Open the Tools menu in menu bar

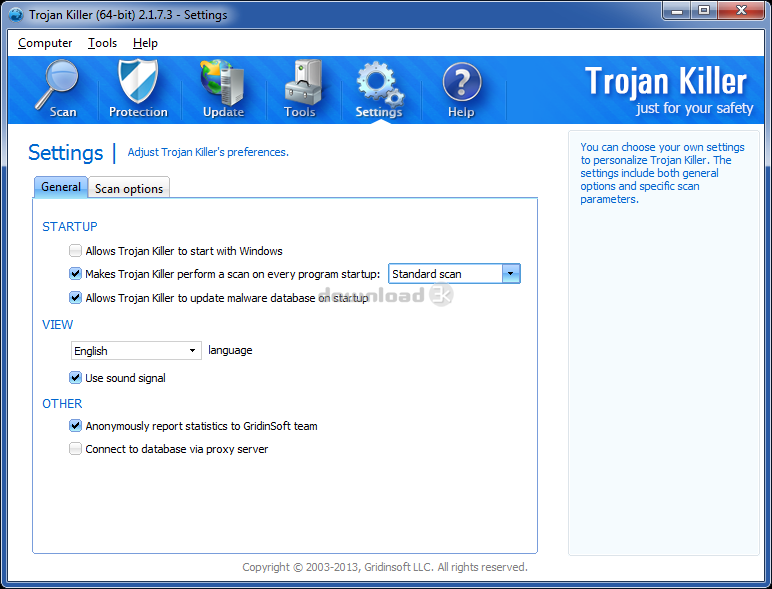point(102,43)
